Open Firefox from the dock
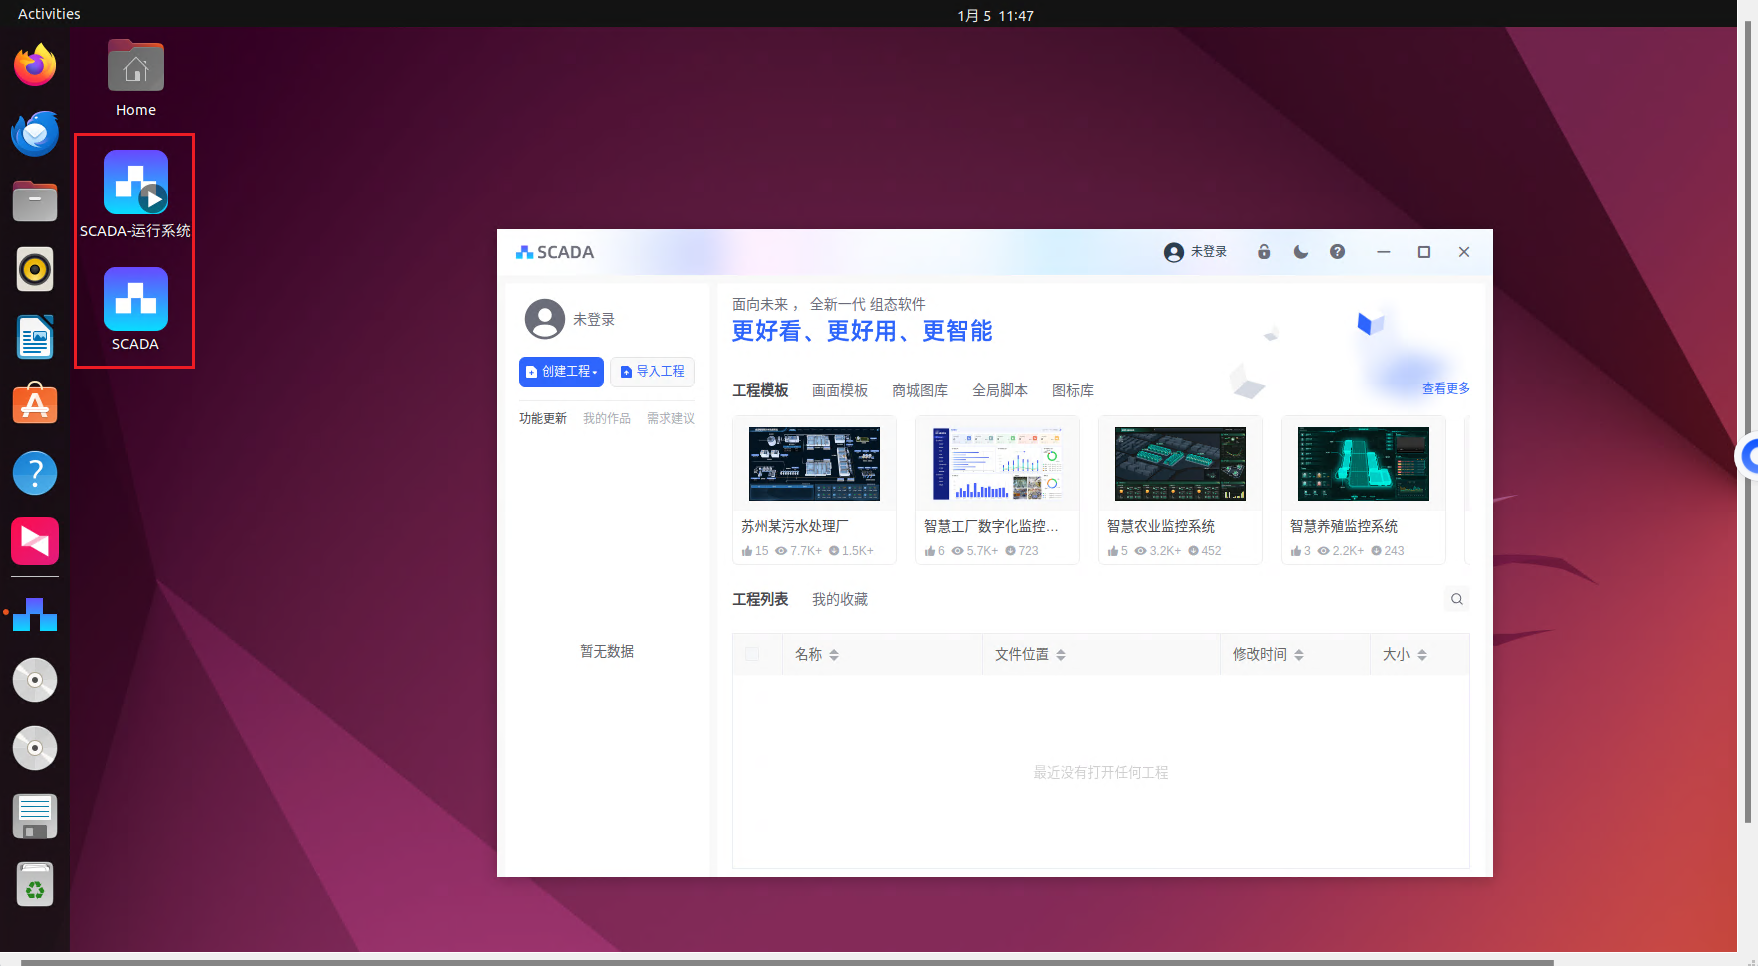This screenshot has height=966, width=1758. point(35,66)
